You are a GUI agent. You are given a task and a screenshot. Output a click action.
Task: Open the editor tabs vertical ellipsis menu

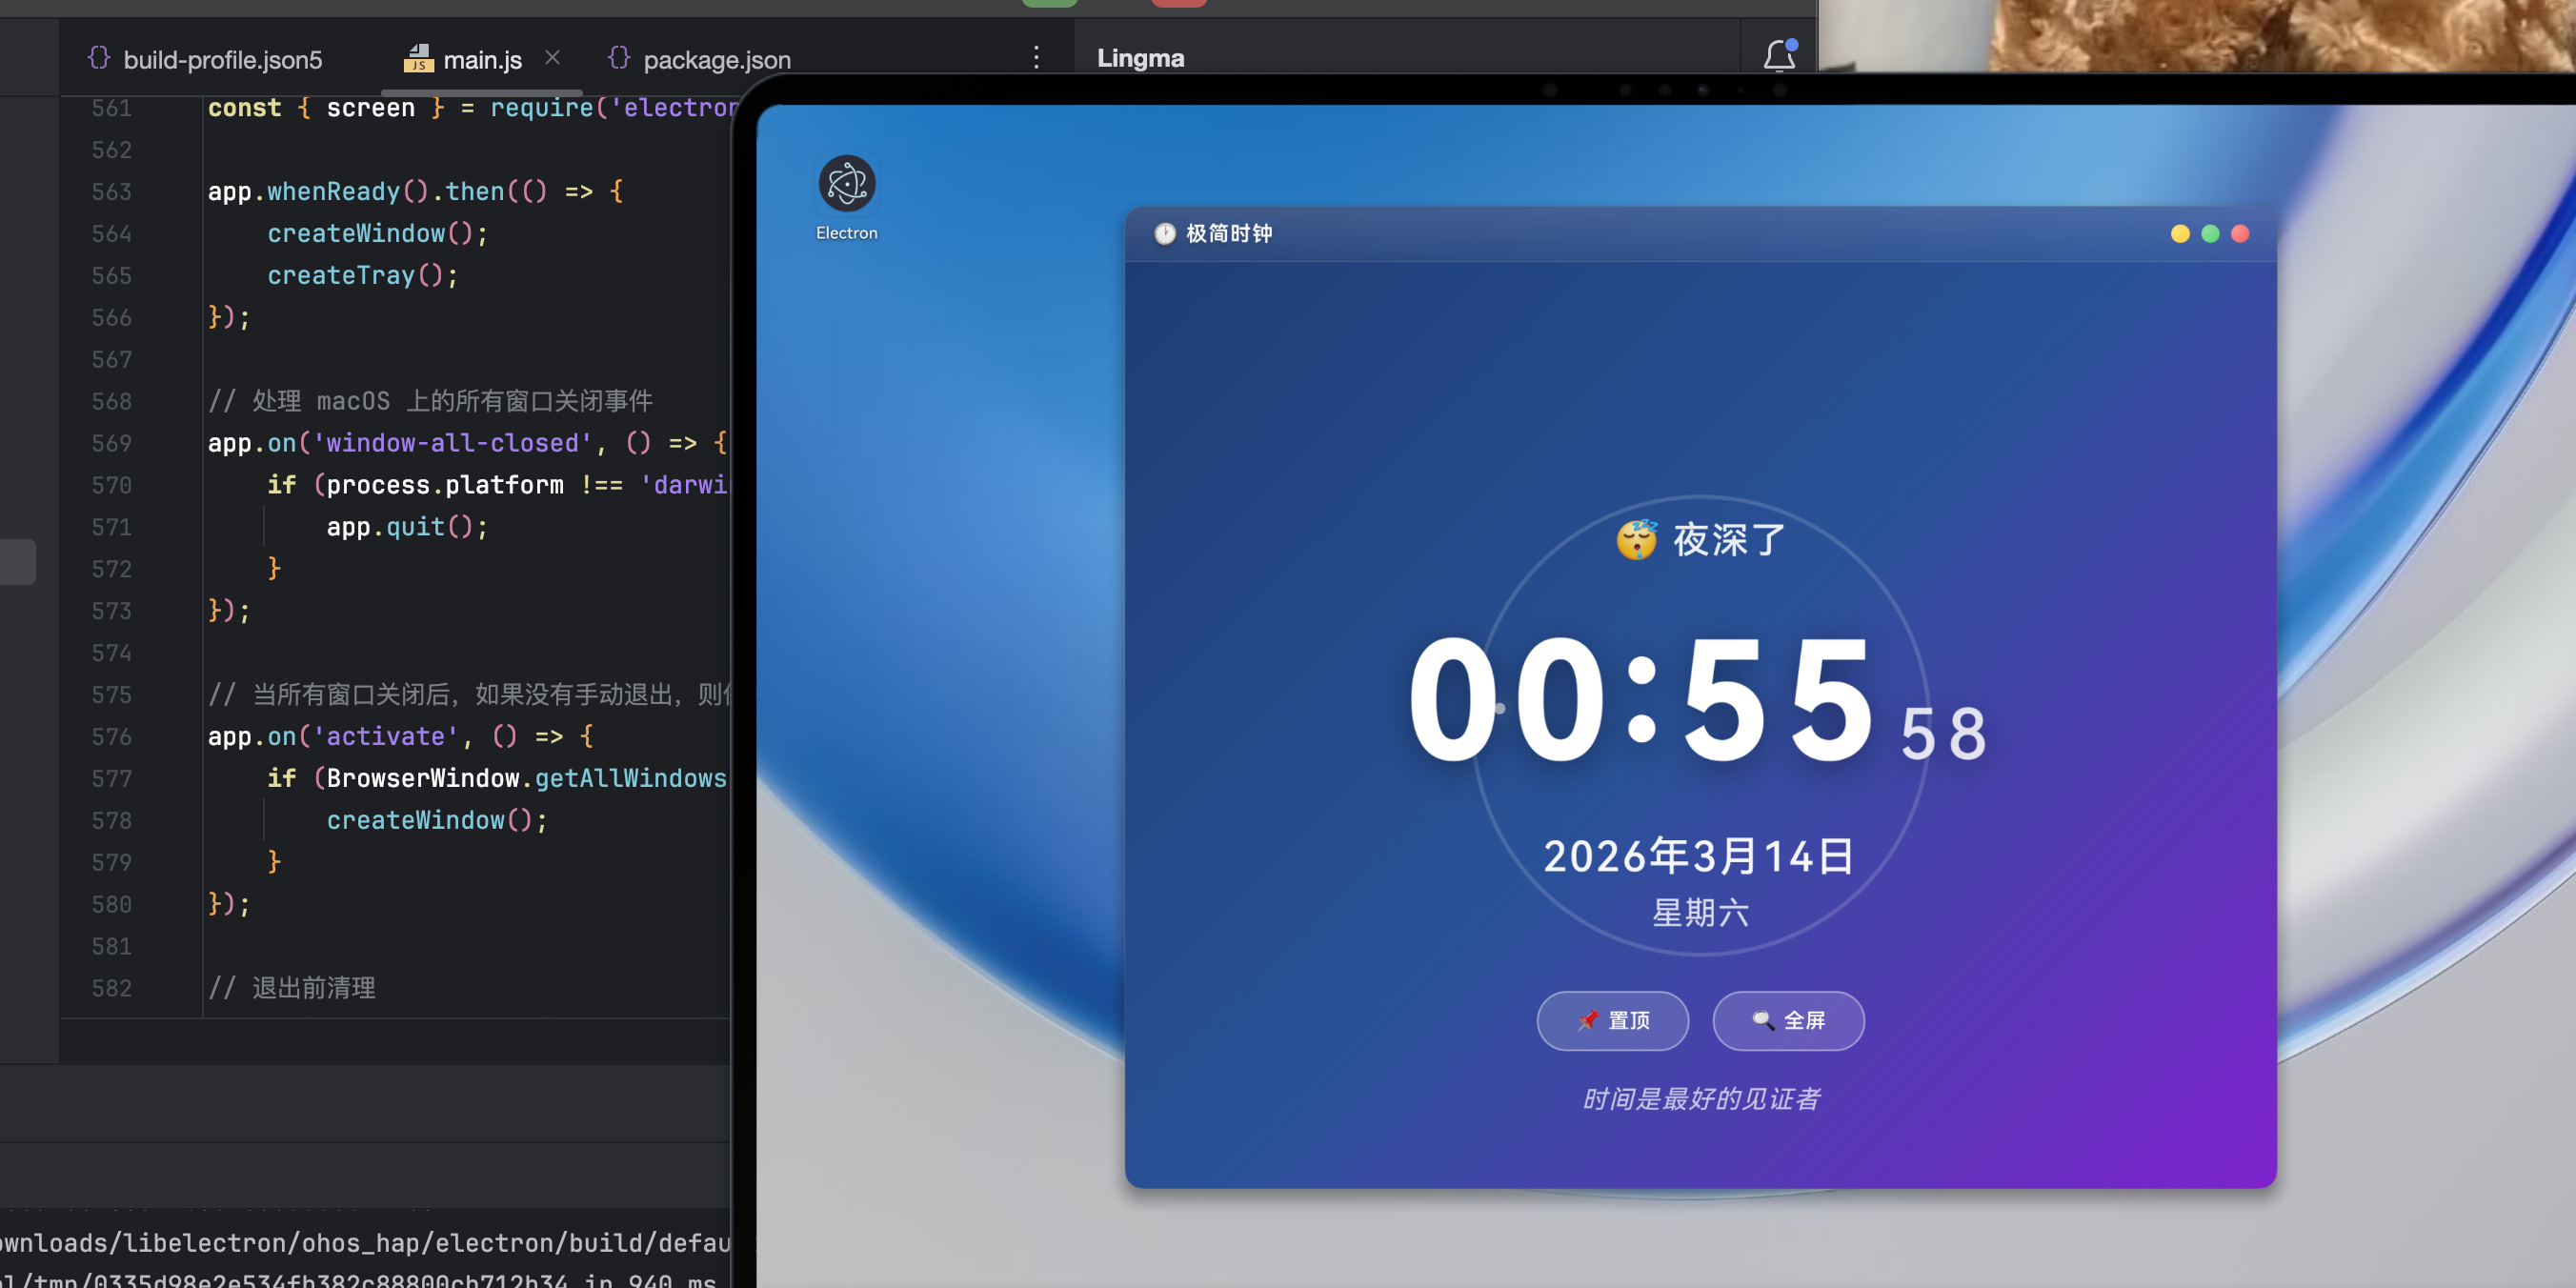pos(1036,58)
